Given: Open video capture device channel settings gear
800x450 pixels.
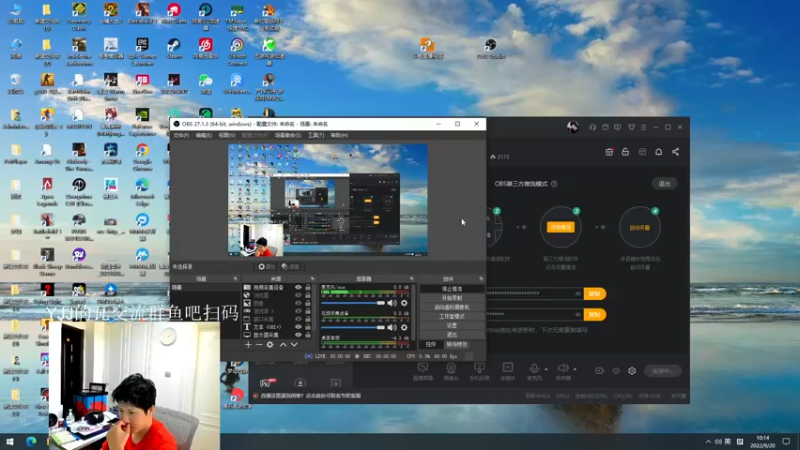Looking at the screenshot, I should pyautogui.click(x=404, y=328).
